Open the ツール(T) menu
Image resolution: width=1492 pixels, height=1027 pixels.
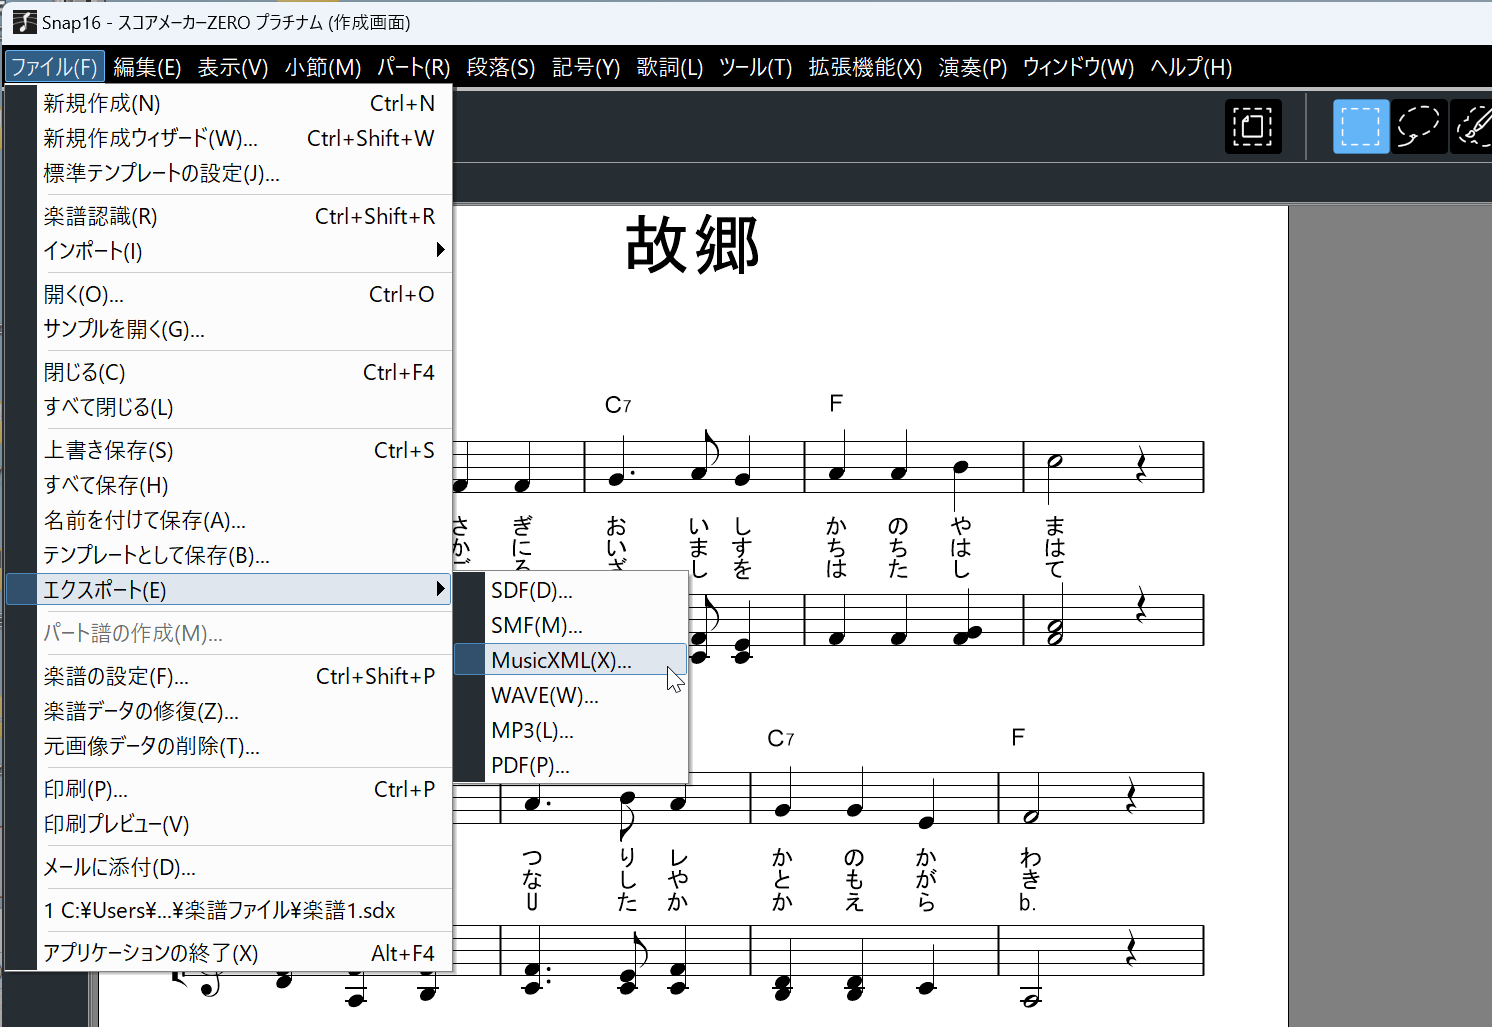click(x=756, y=67)
